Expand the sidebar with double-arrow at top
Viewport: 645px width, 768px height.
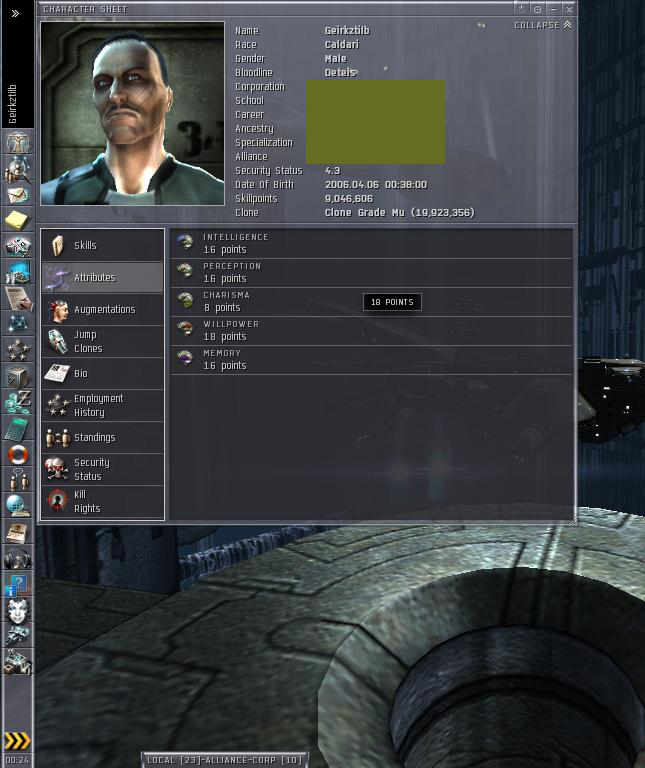[16, 13]
